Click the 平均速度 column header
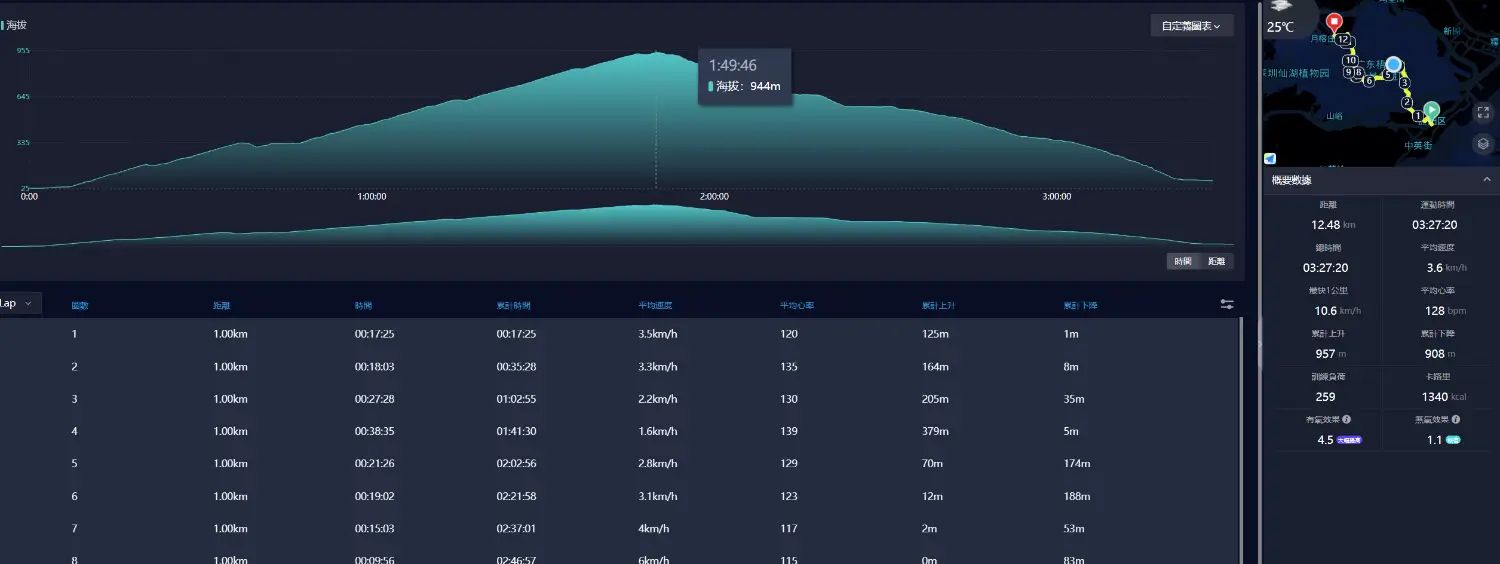1500x564 pixels. [655, 305]
